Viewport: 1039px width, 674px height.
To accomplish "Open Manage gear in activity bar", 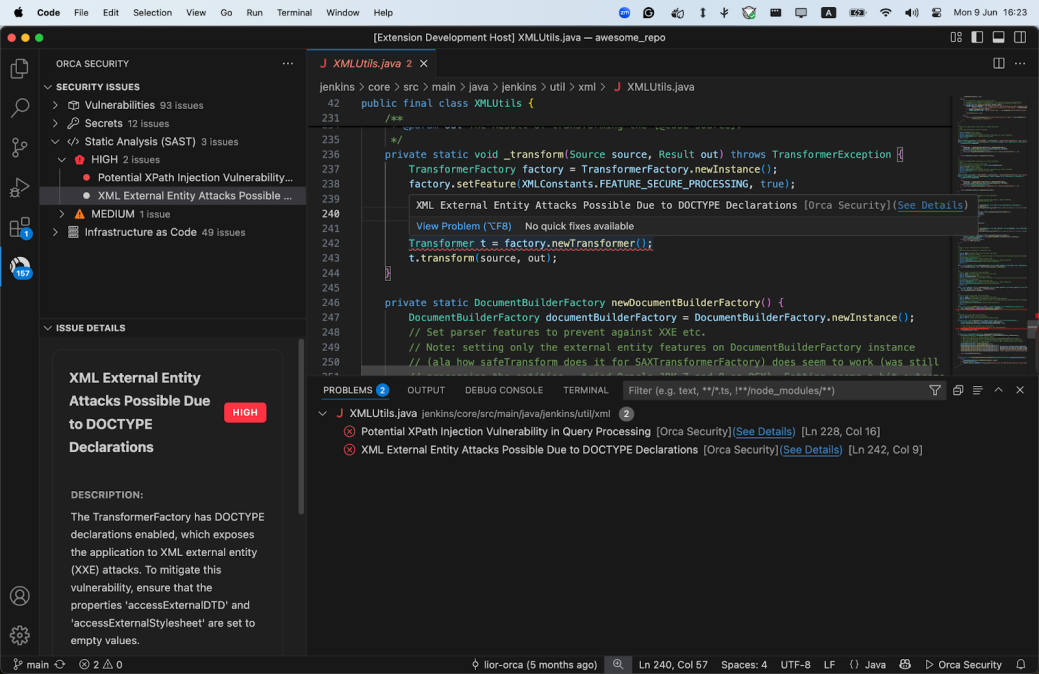I will 20,636.
